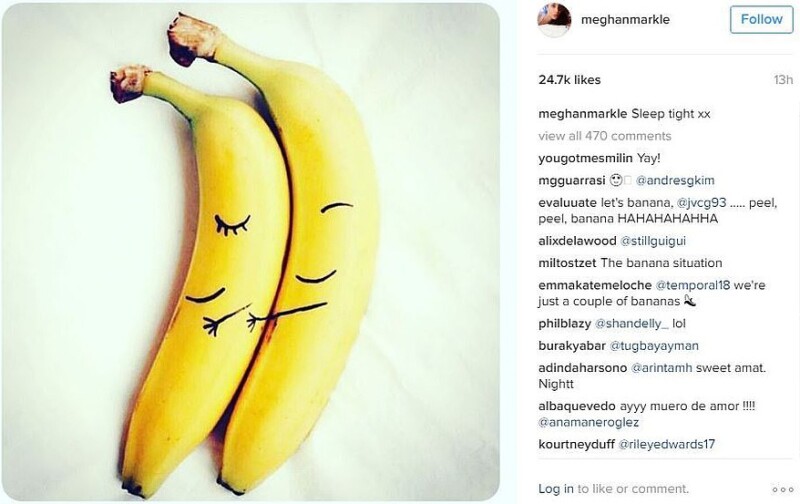Open the 24.7k likes list
This screenshot has width=800, height=504.
(x=569, y=80)
